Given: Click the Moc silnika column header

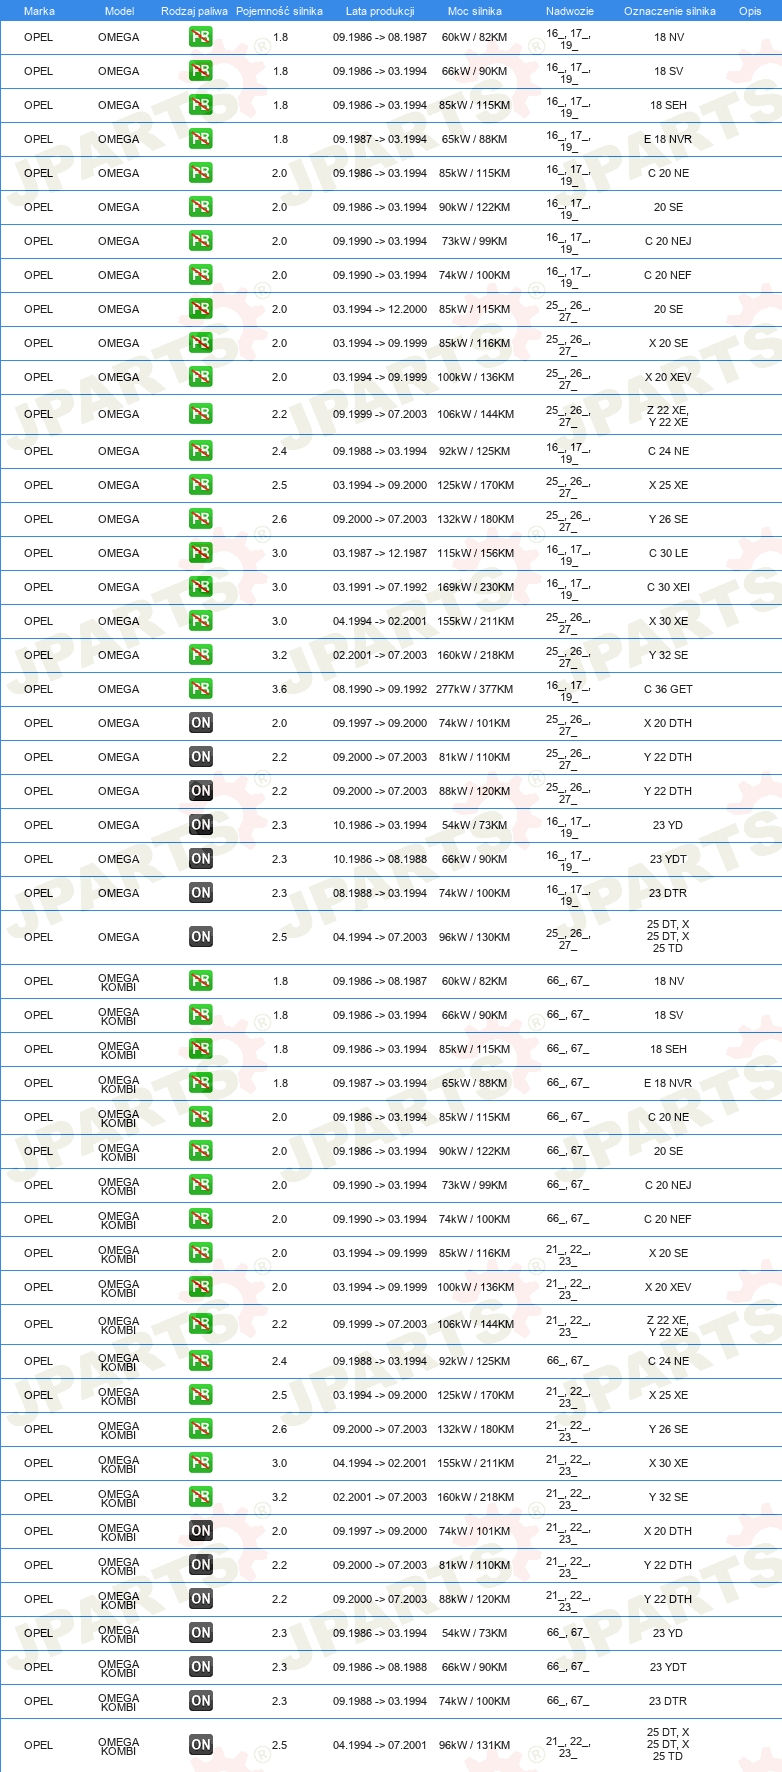Looking at the screenshot, I should pyautogui.click(x=475, y=11).
